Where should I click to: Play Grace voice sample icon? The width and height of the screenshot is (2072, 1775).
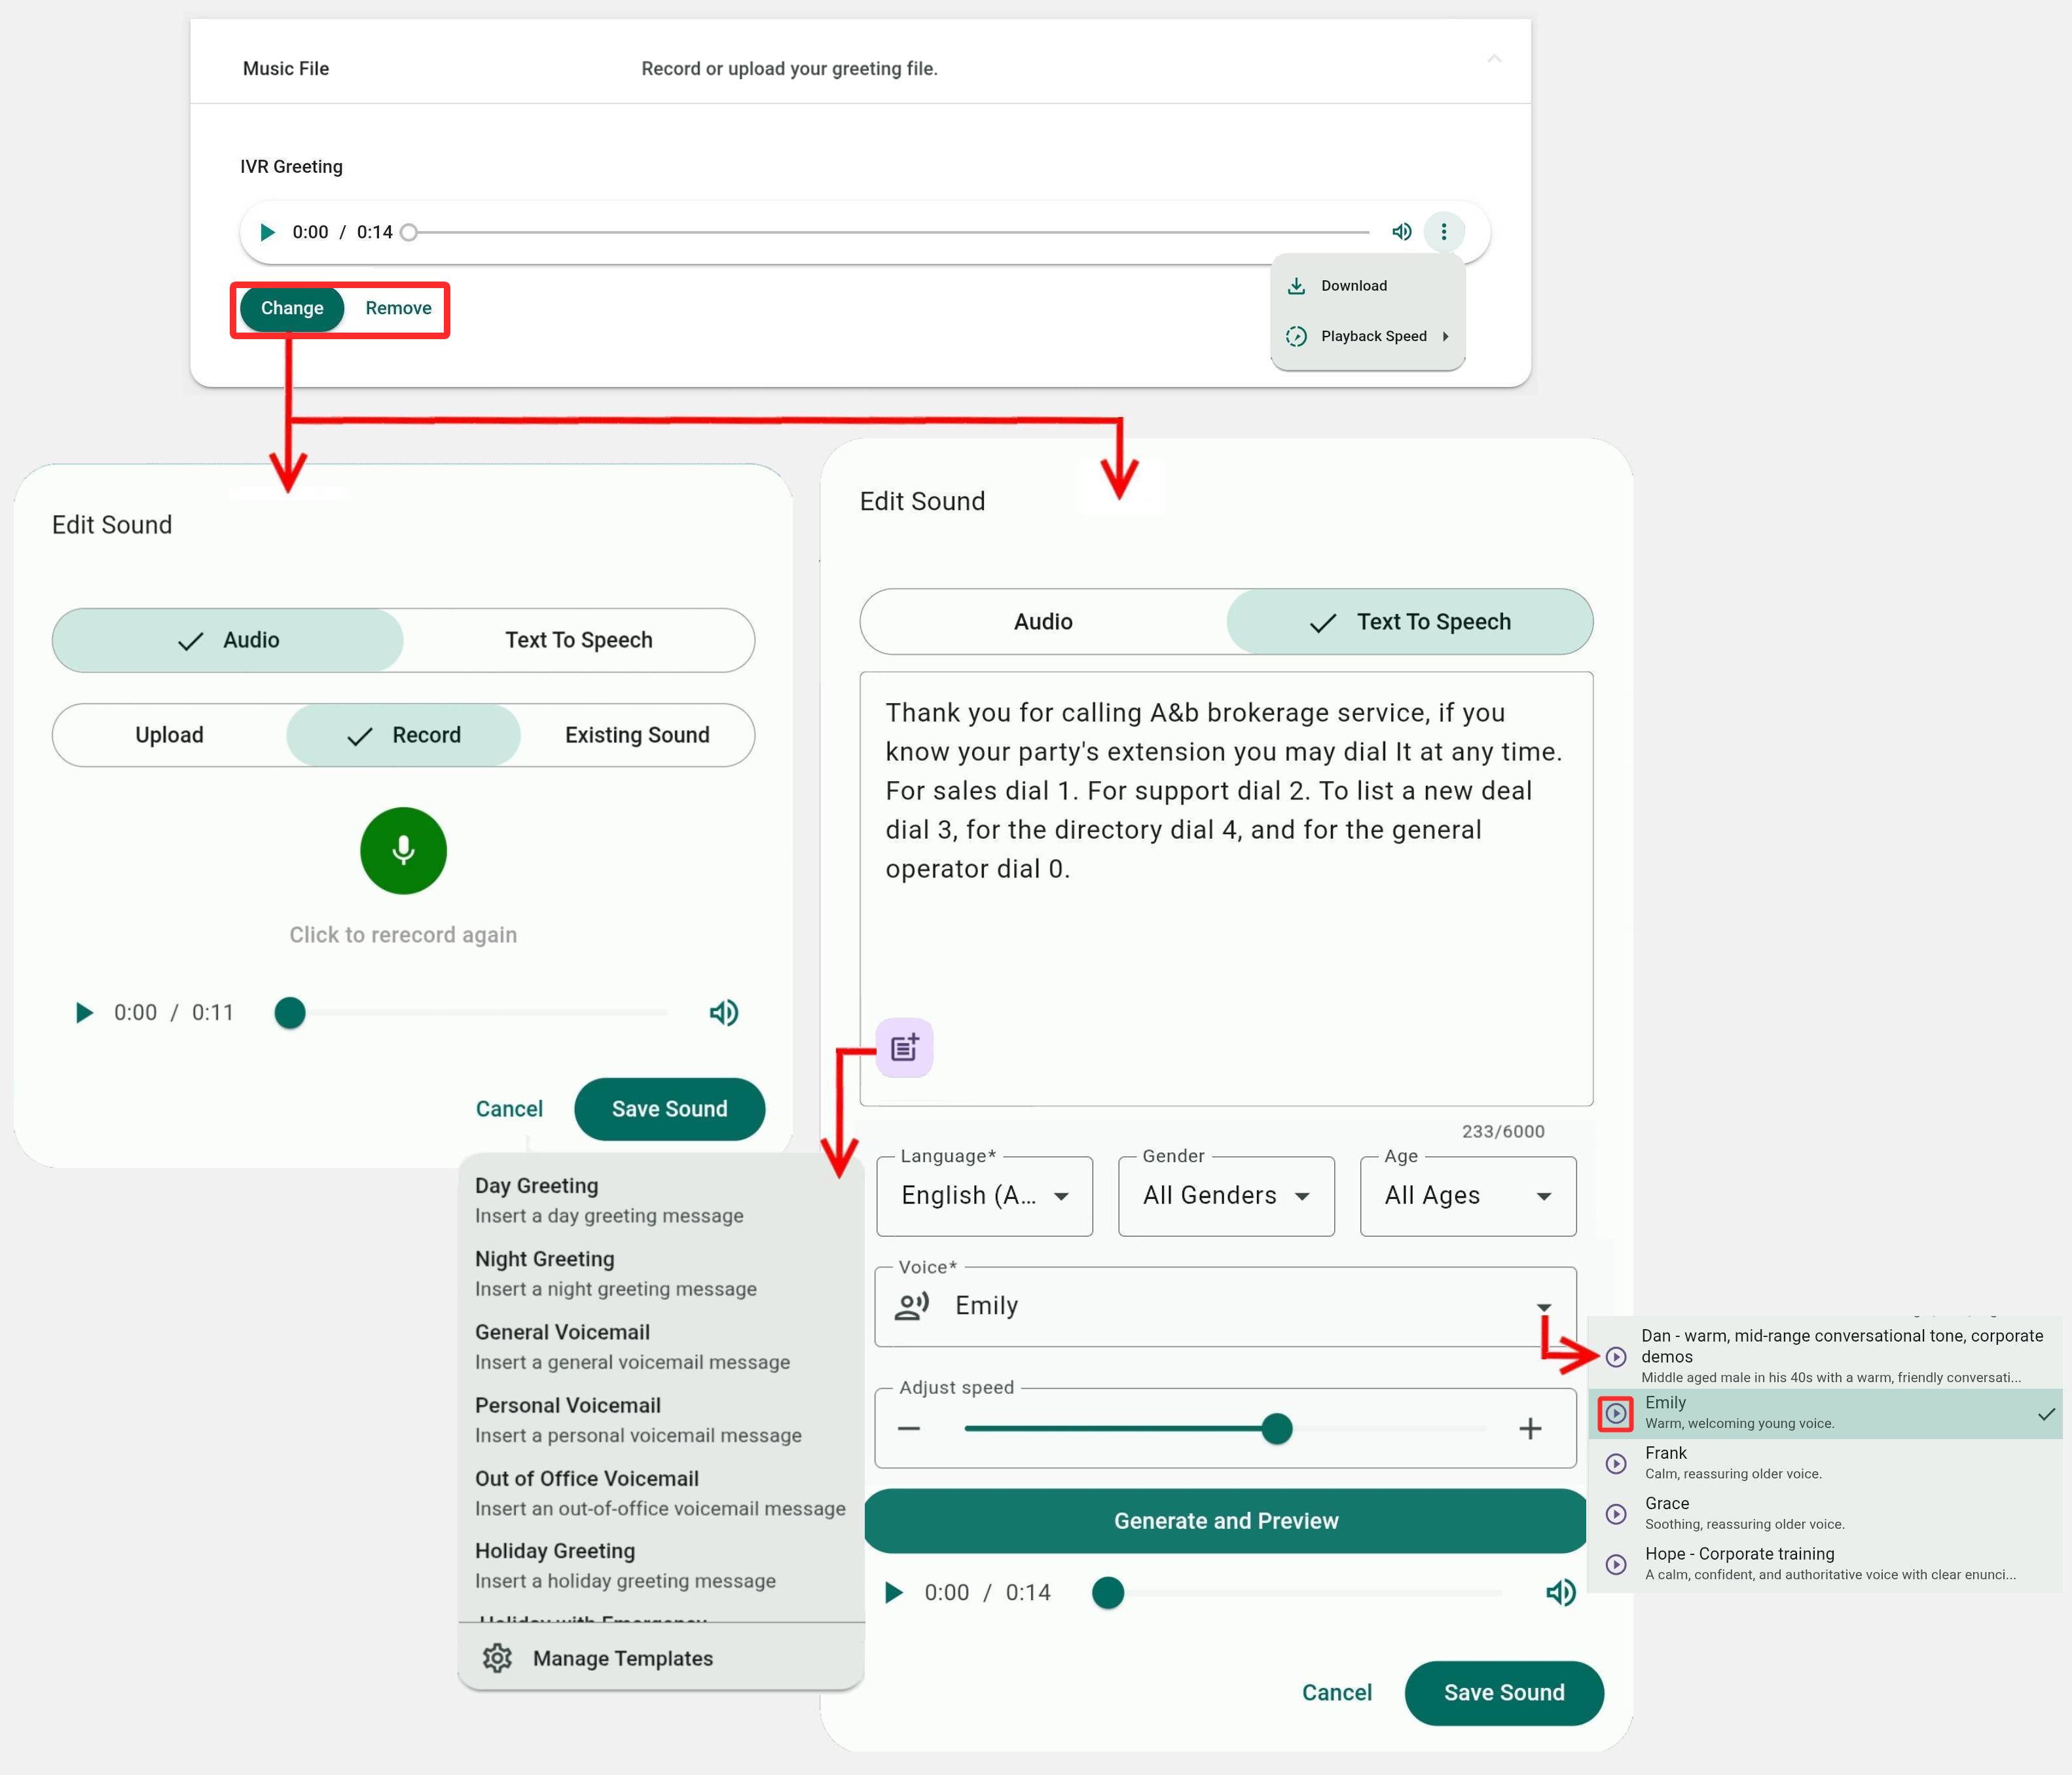pos(1616,1514)
